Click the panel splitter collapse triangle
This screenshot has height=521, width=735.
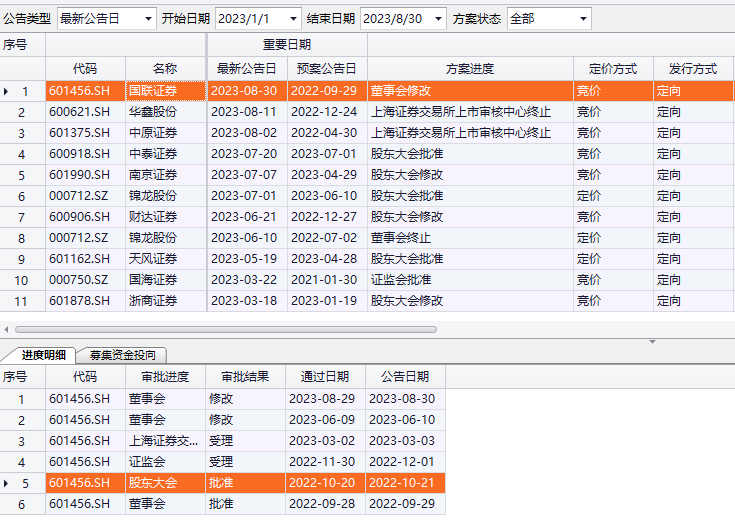coord(653,342)
